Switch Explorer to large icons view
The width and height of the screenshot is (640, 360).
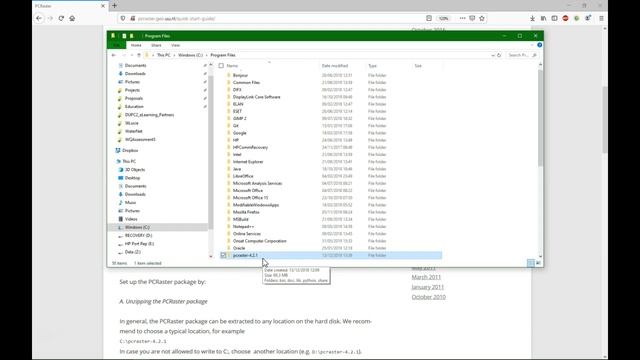pos(538,263)
